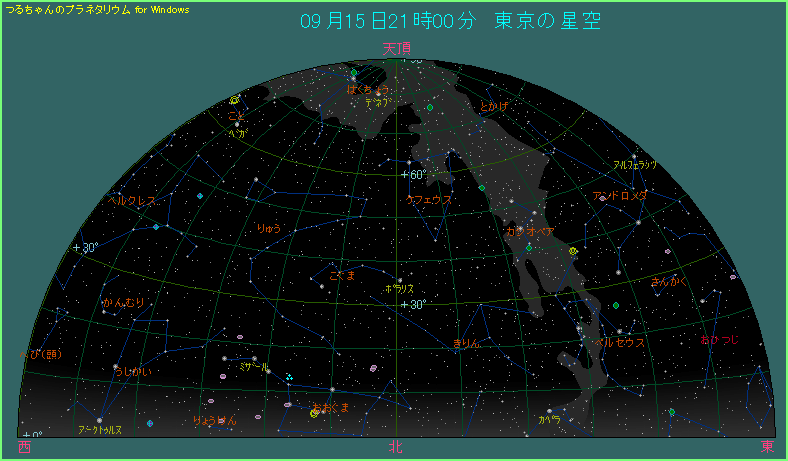The image size is (788, 461).
Task: Click the Capella (カペラ) star label
Action: coord(549,420)
